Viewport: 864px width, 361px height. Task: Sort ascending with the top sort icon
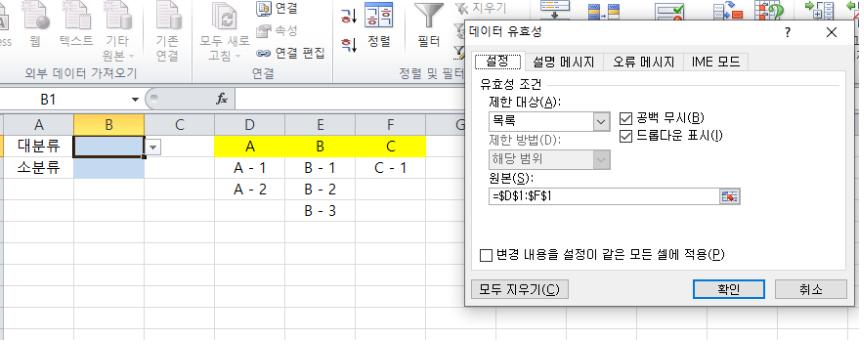tap(349, 16)
